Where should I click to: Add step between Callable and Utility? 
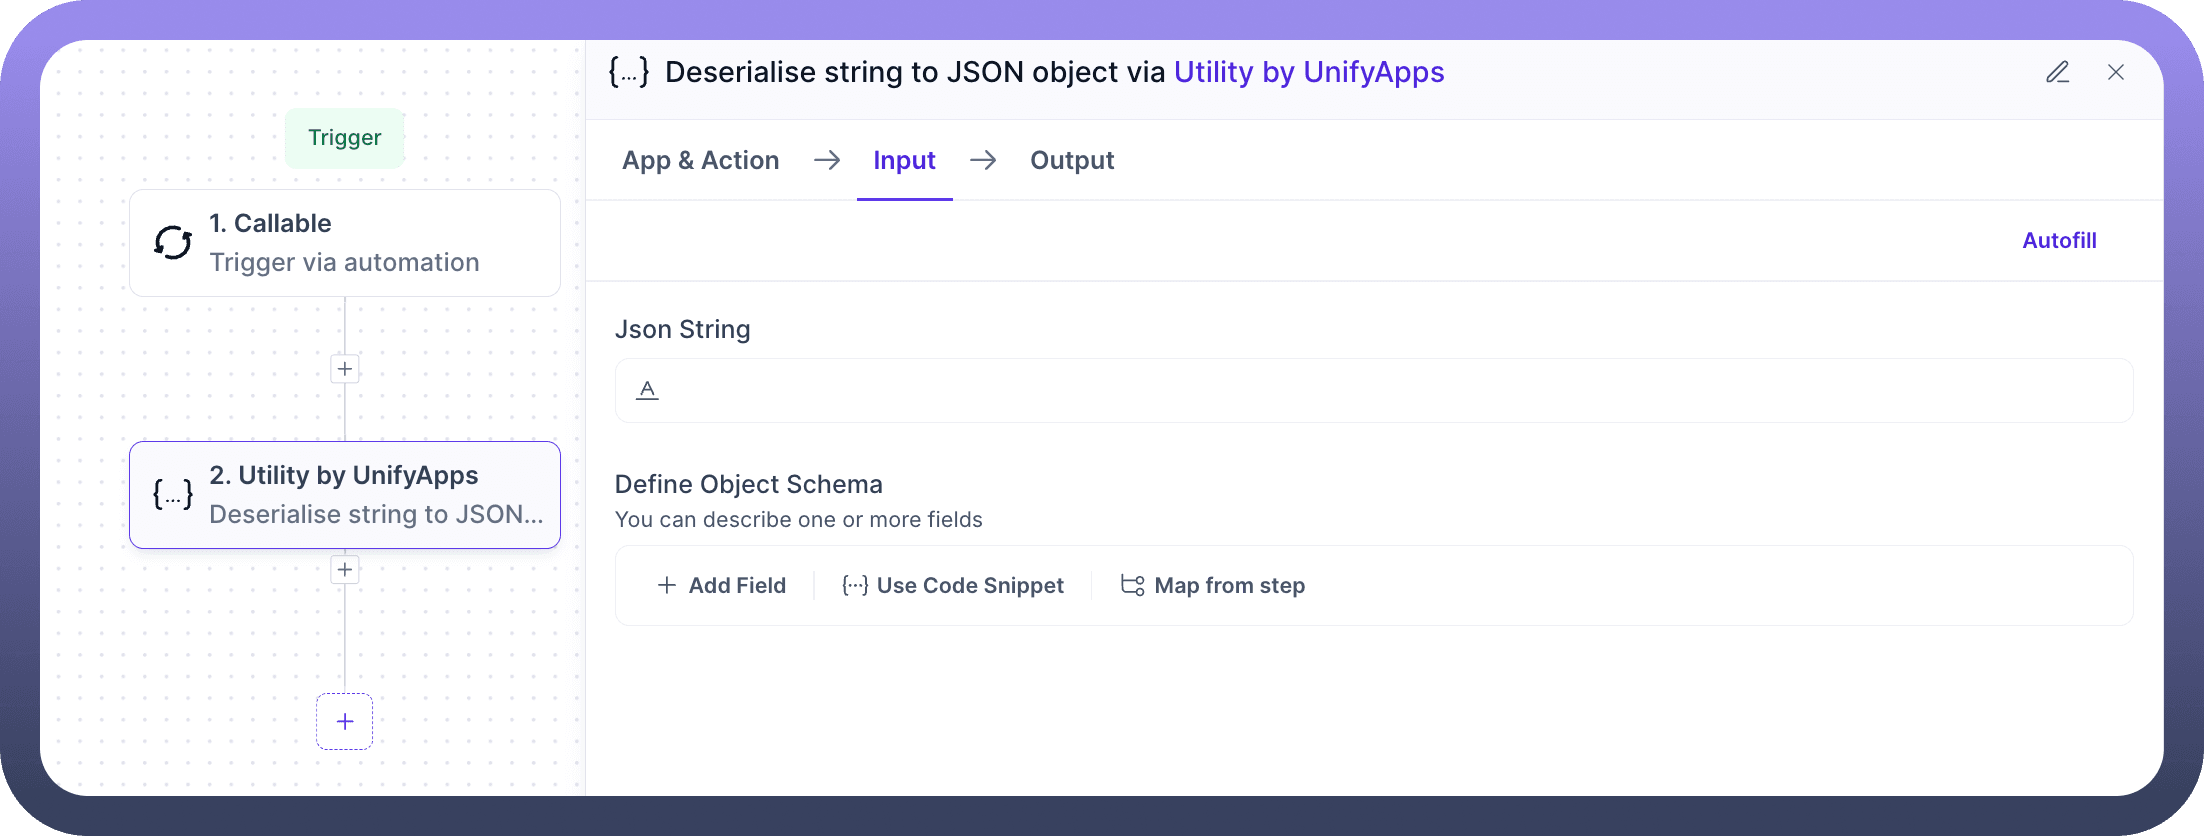coord(345,369)
